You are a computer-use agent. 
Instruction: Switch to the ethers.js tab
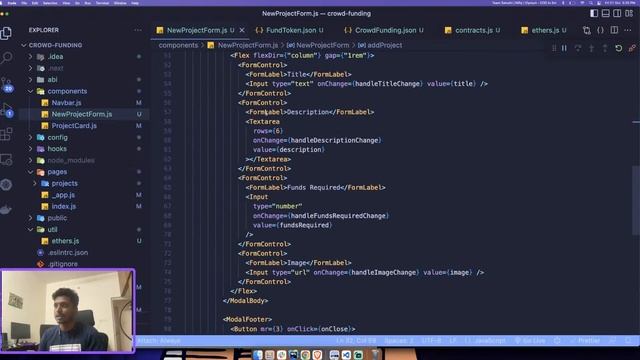pyautogui.click(x=545, y=30)
